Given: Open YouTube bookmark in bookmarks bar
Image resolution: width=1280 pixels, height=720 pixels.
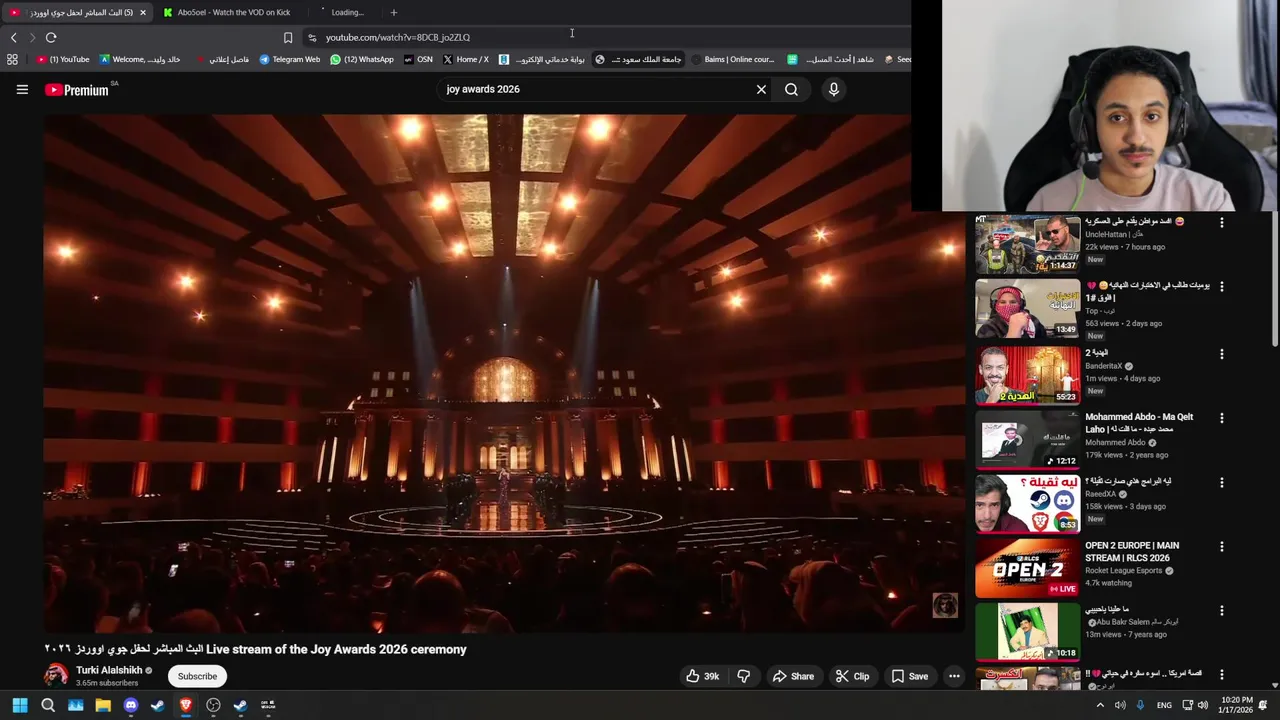Looking at the screenshot, I should tap(63, 59).
